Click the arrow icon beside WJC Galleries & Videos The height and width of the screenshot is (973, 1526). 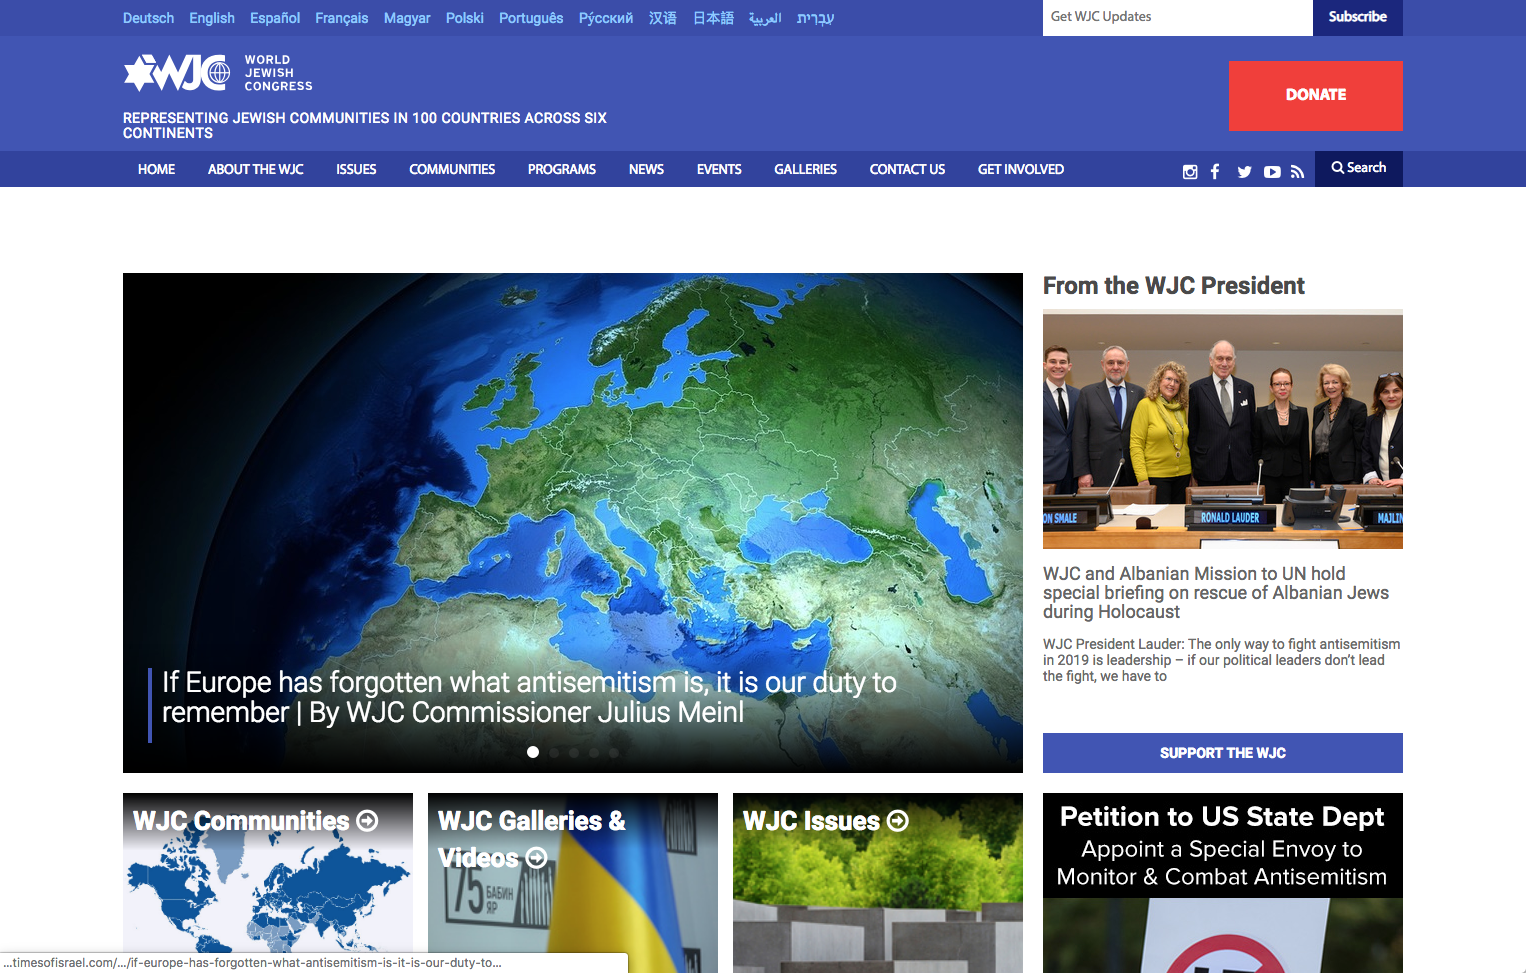(536, 858)
